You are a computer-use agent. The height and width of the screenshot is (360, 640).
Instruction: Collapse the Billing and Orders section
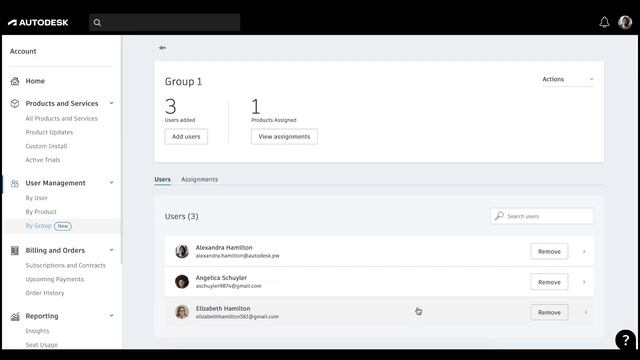tap(111, 250)
